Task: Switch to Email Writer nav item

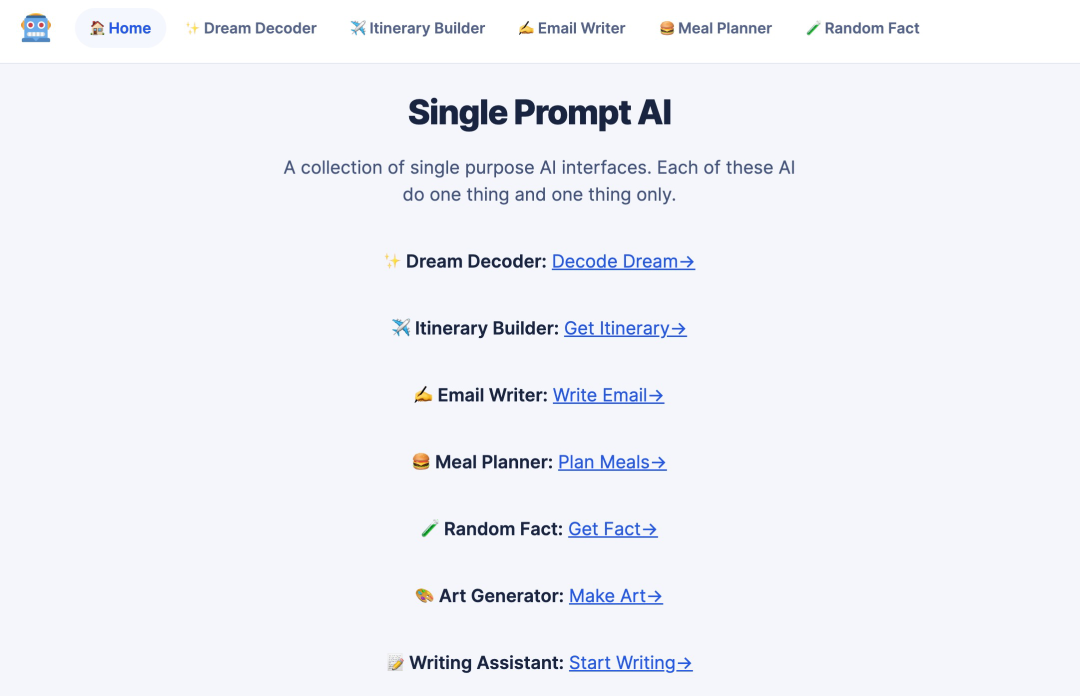Action: pos(572,28)
